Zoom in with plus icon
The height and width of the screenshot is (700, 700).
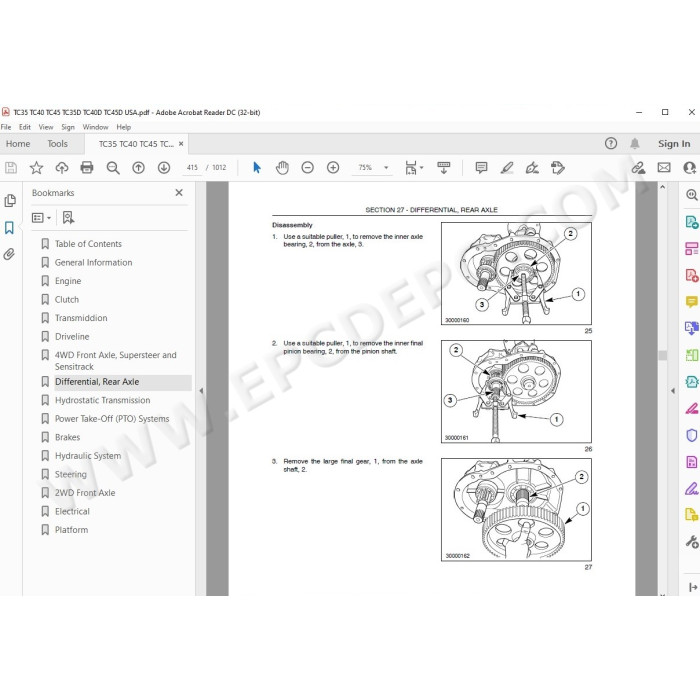(333, 168)
